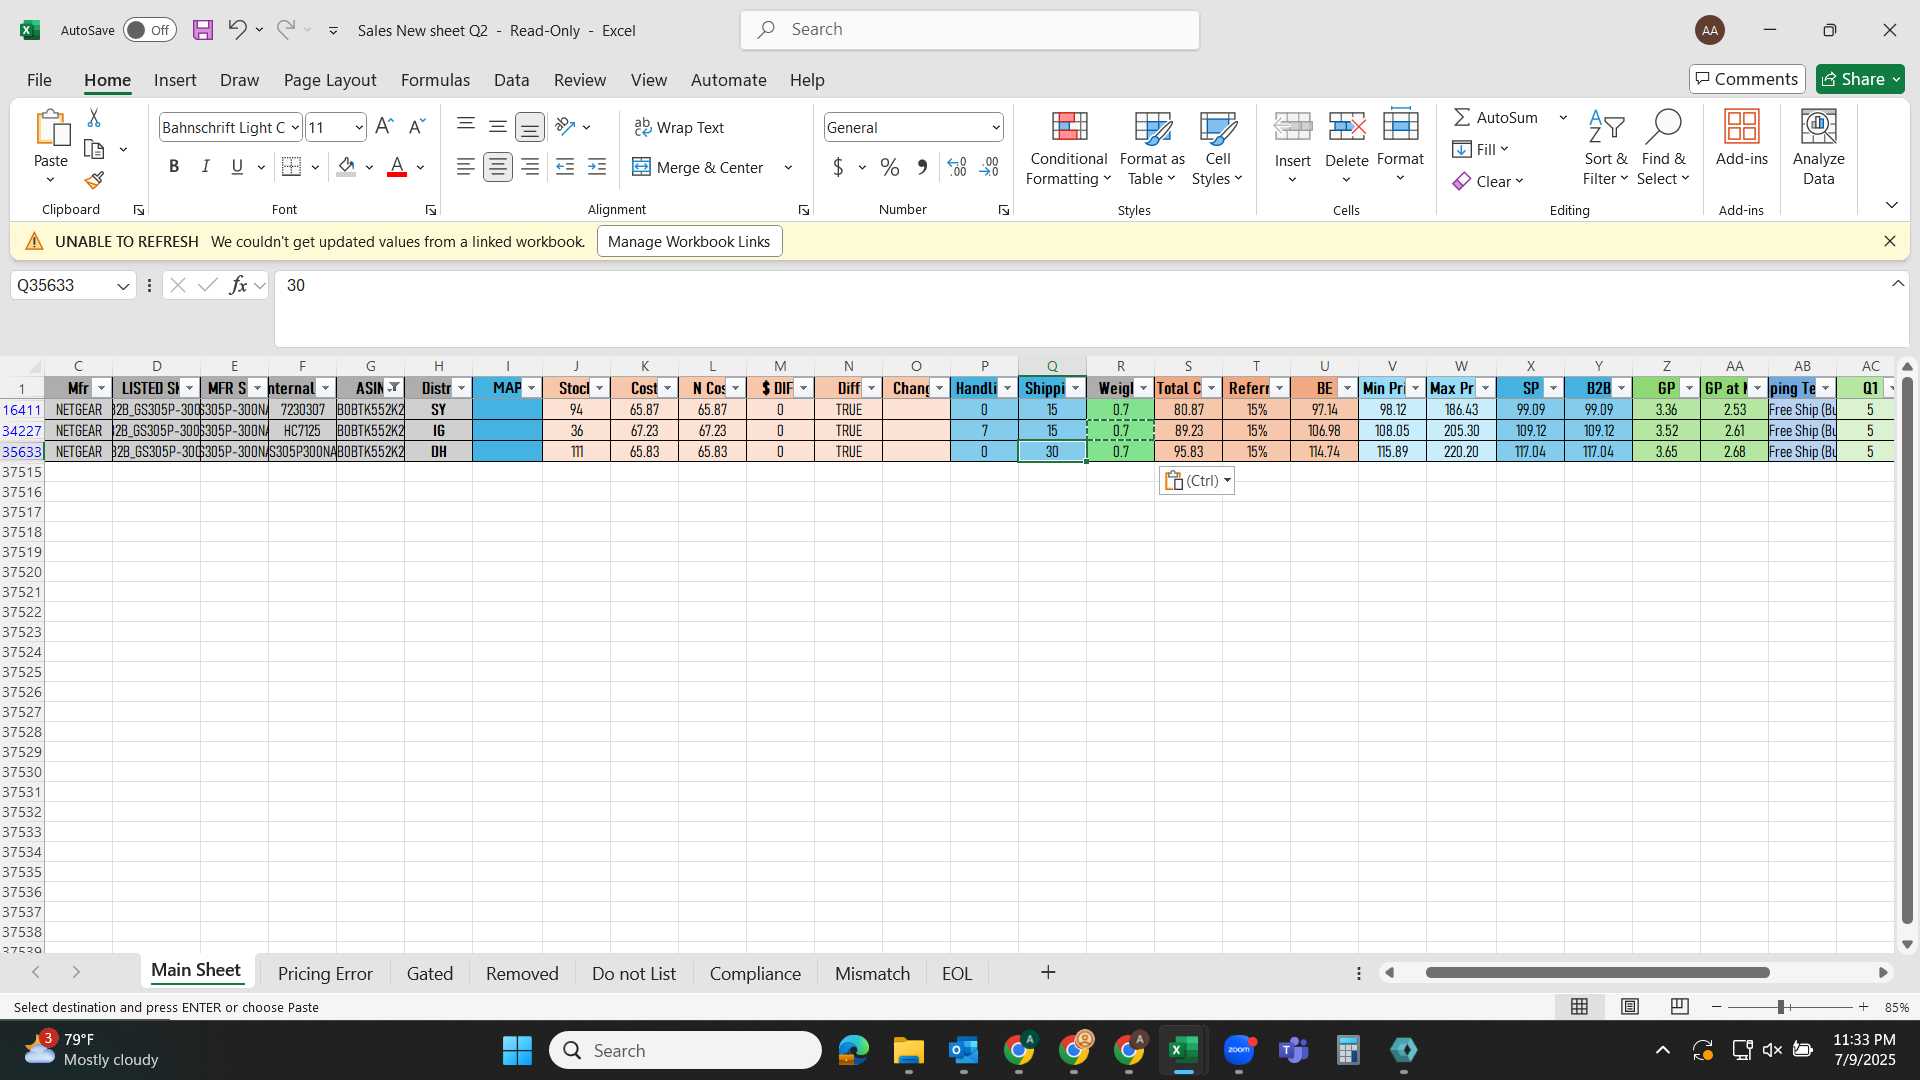Toggle Bold formatting
The image size is (1920, 1080).
(x=174, y=167)
